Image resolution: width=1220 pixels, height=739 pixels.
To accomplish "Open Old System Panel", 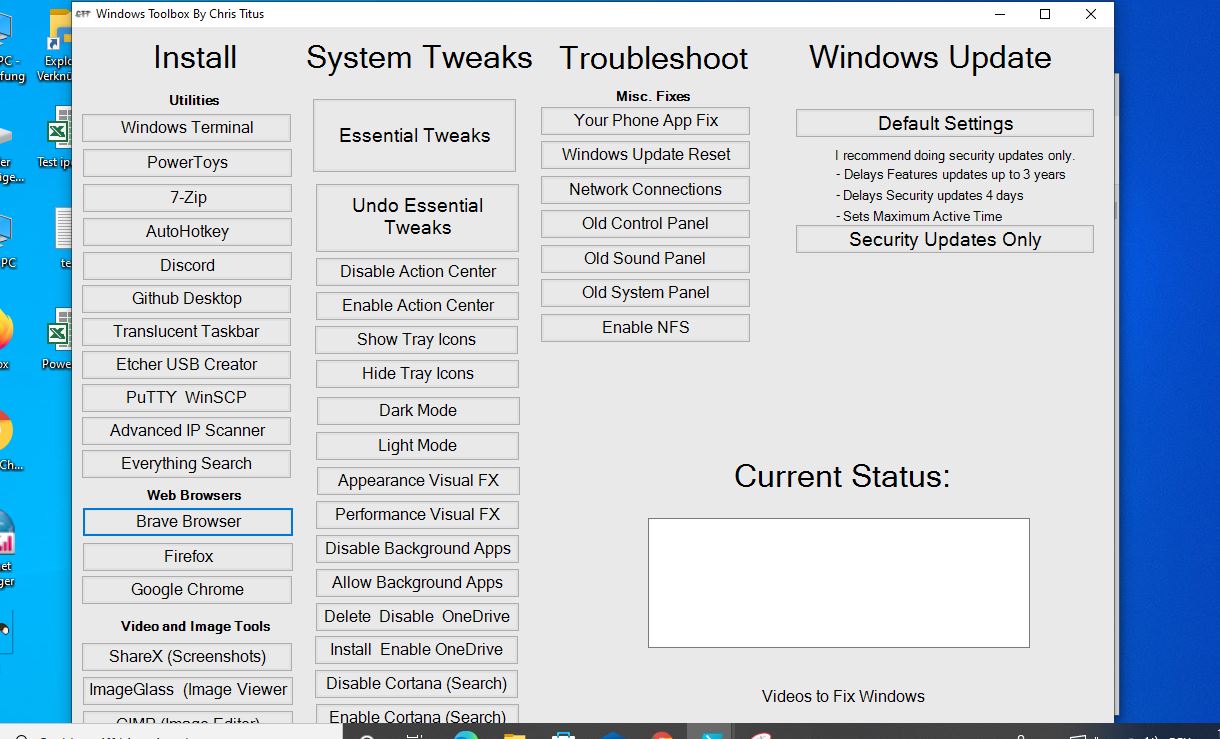I will (x=645, y=293).
